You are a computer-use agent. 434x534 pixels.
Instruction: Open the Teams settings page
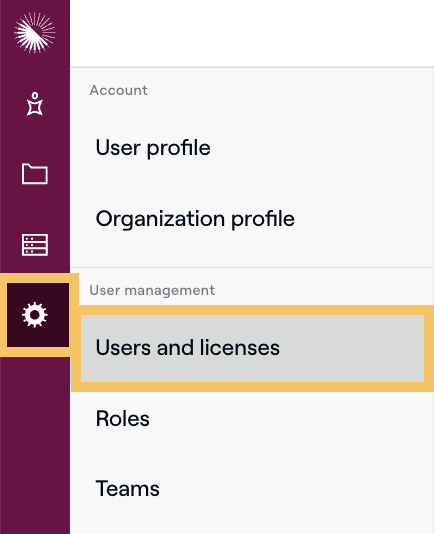coord(128,489)
